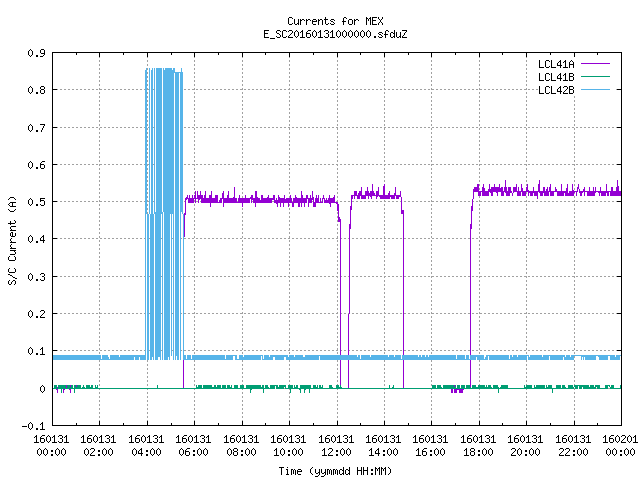Viewport: 640px width, 480px height.
Task: Click the 0.1 y-axis tick value
Action: [36, 351]
